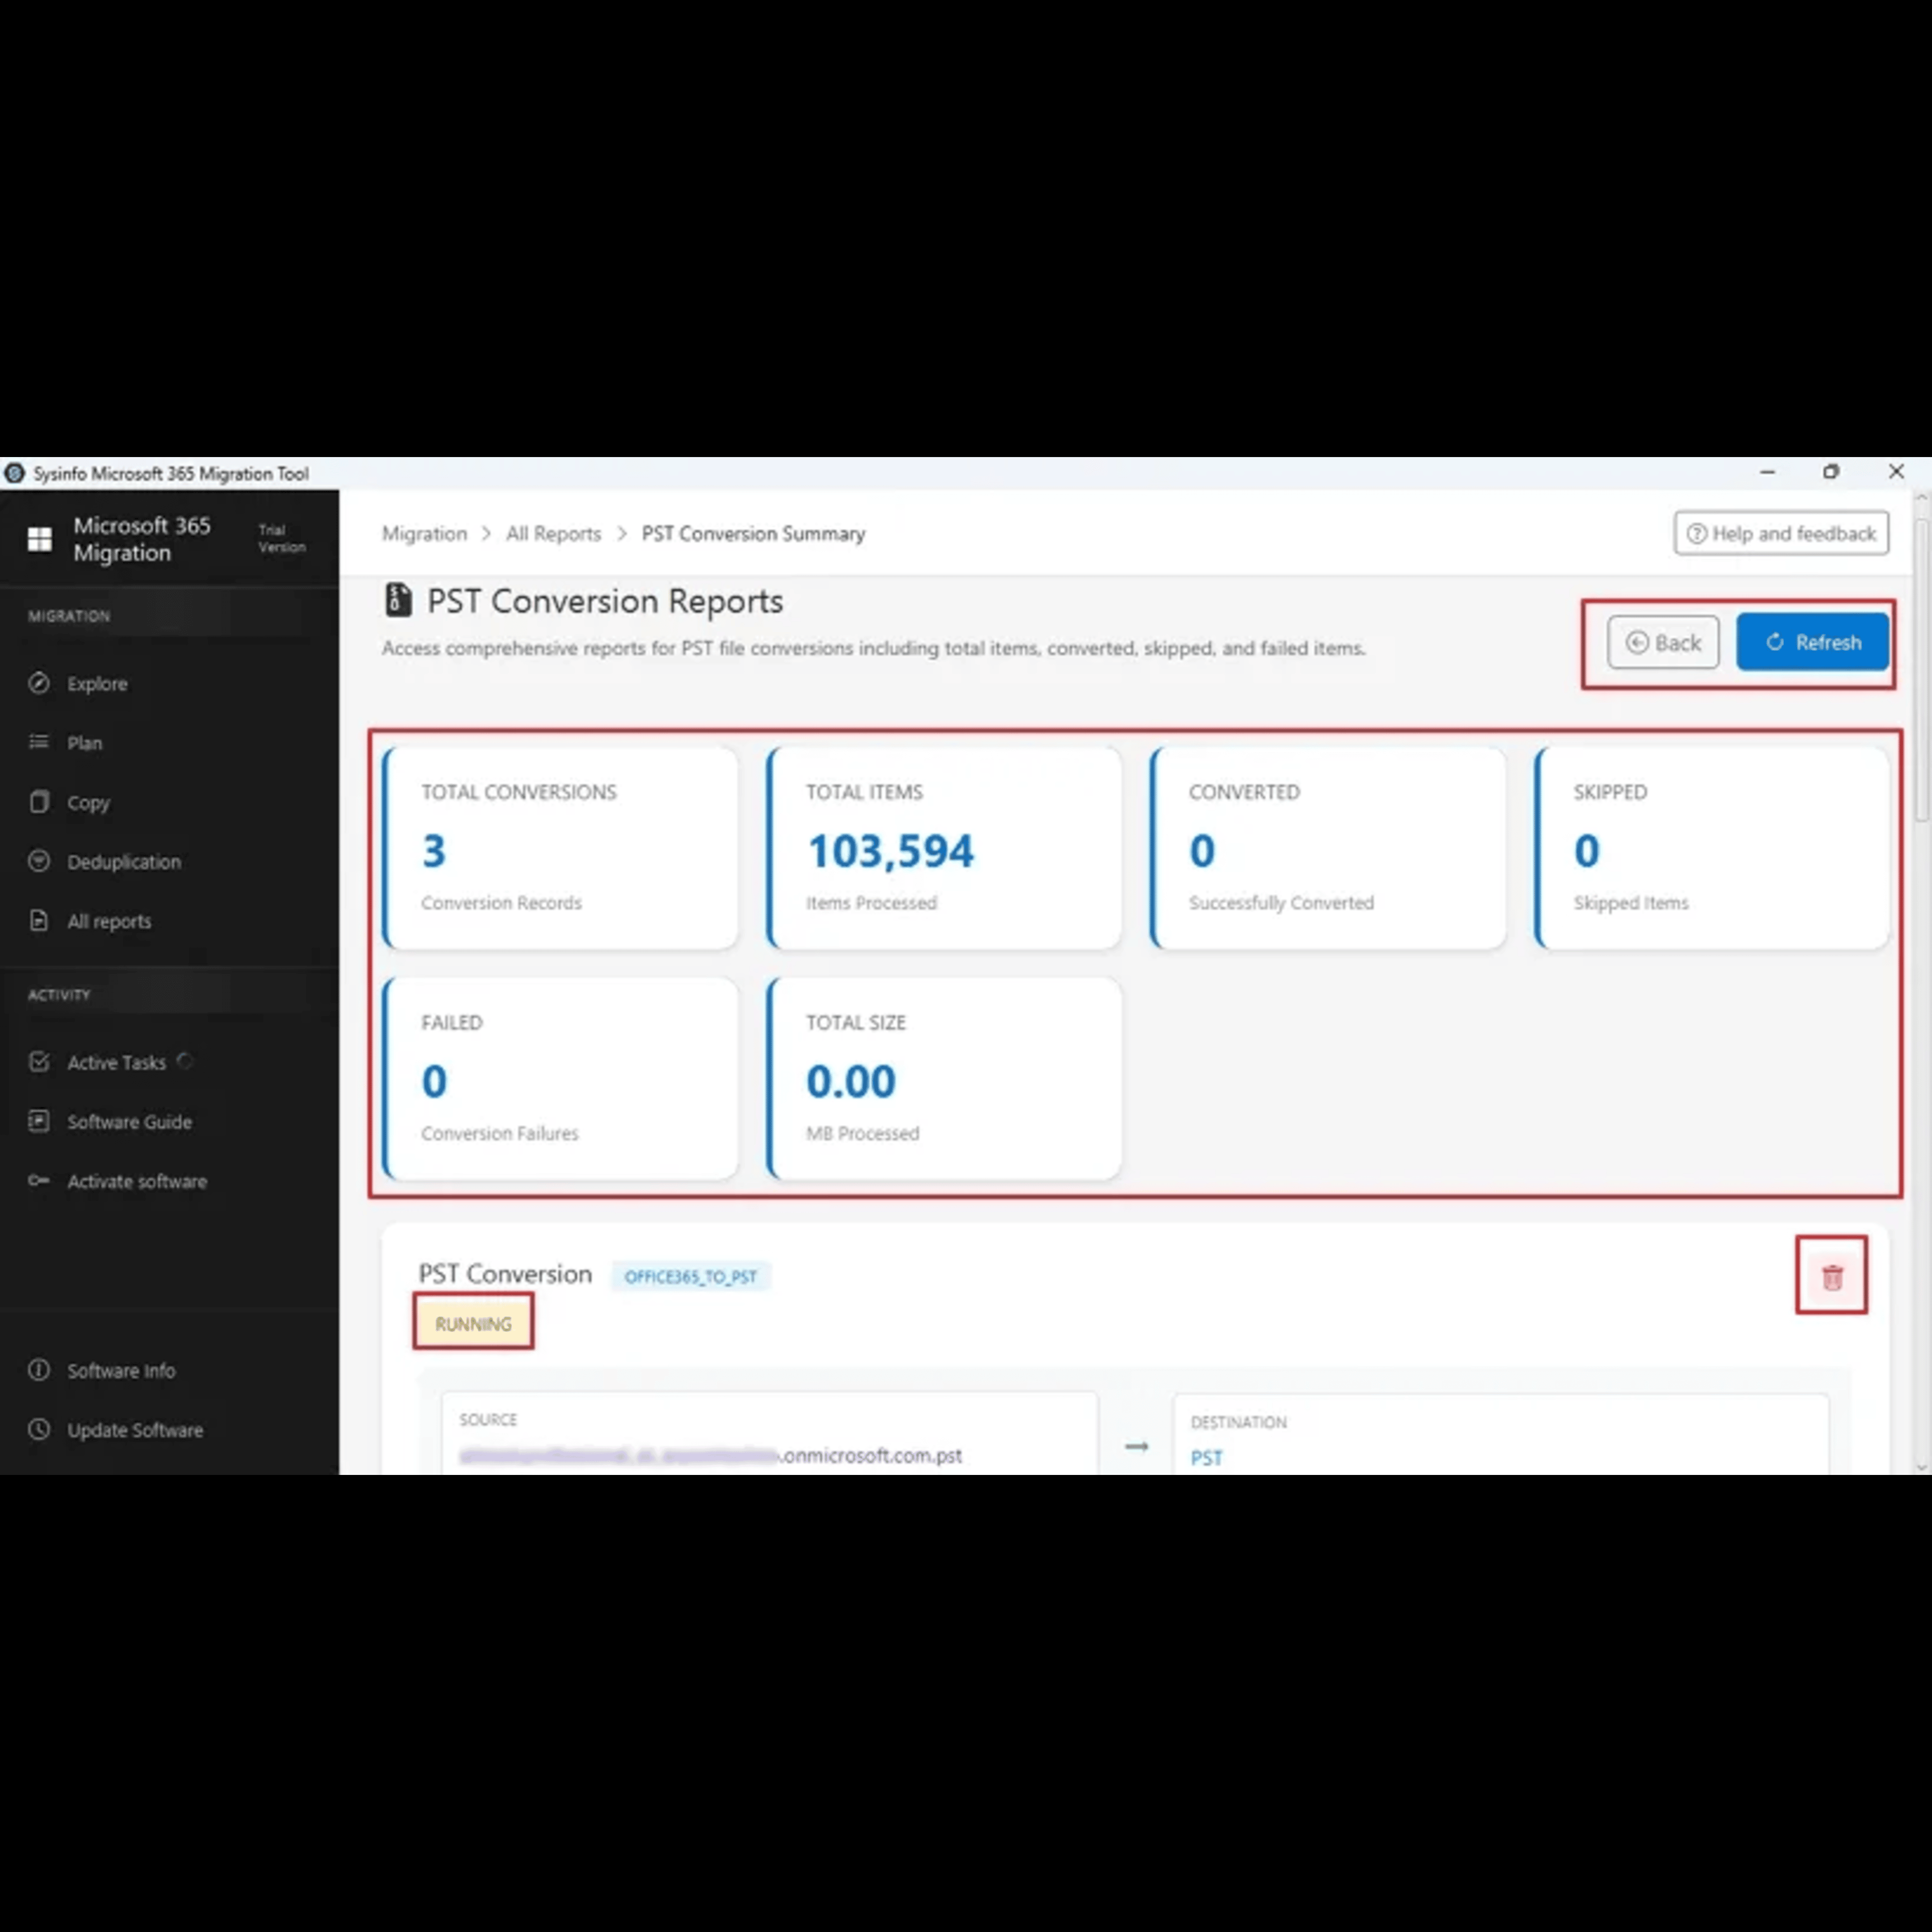Screen dimensions: 1932x1932
Task: Click the PST destination value
Action: [1206, 1458]
